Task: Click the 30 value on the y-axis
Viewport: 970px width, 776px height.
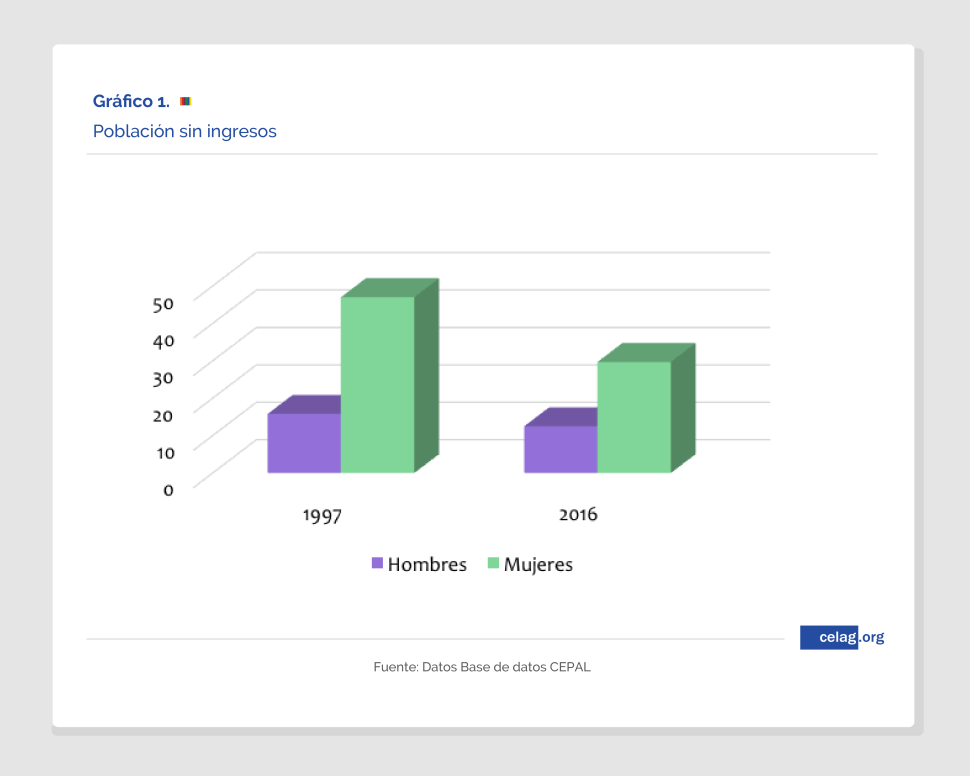Action: [163, 377]
